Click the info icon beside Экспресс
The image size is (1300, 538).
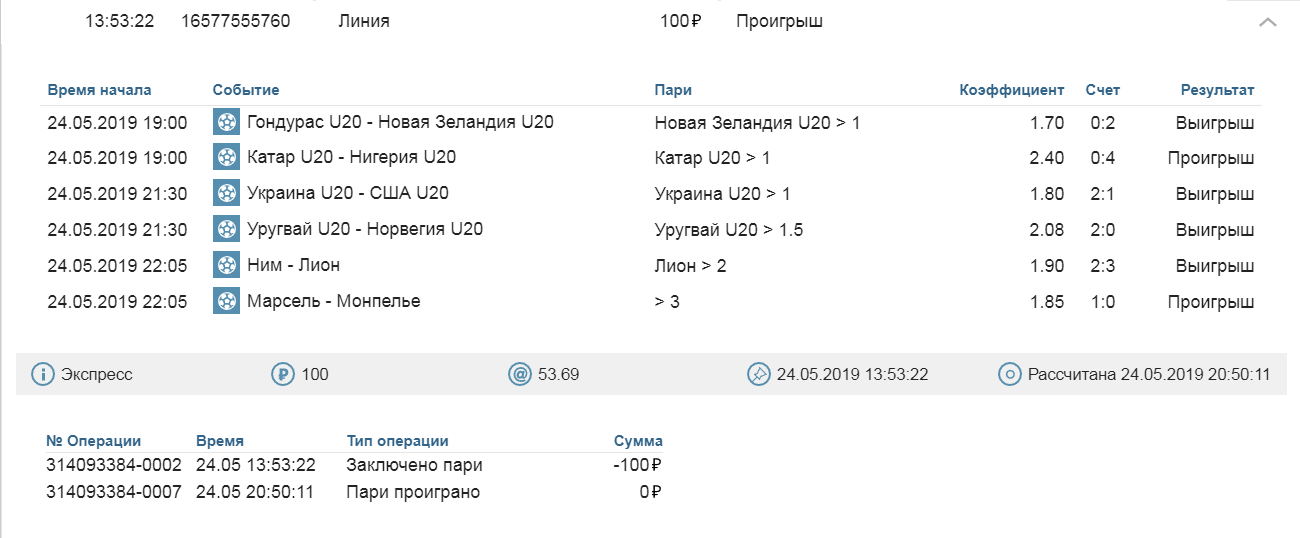[42, 375]
